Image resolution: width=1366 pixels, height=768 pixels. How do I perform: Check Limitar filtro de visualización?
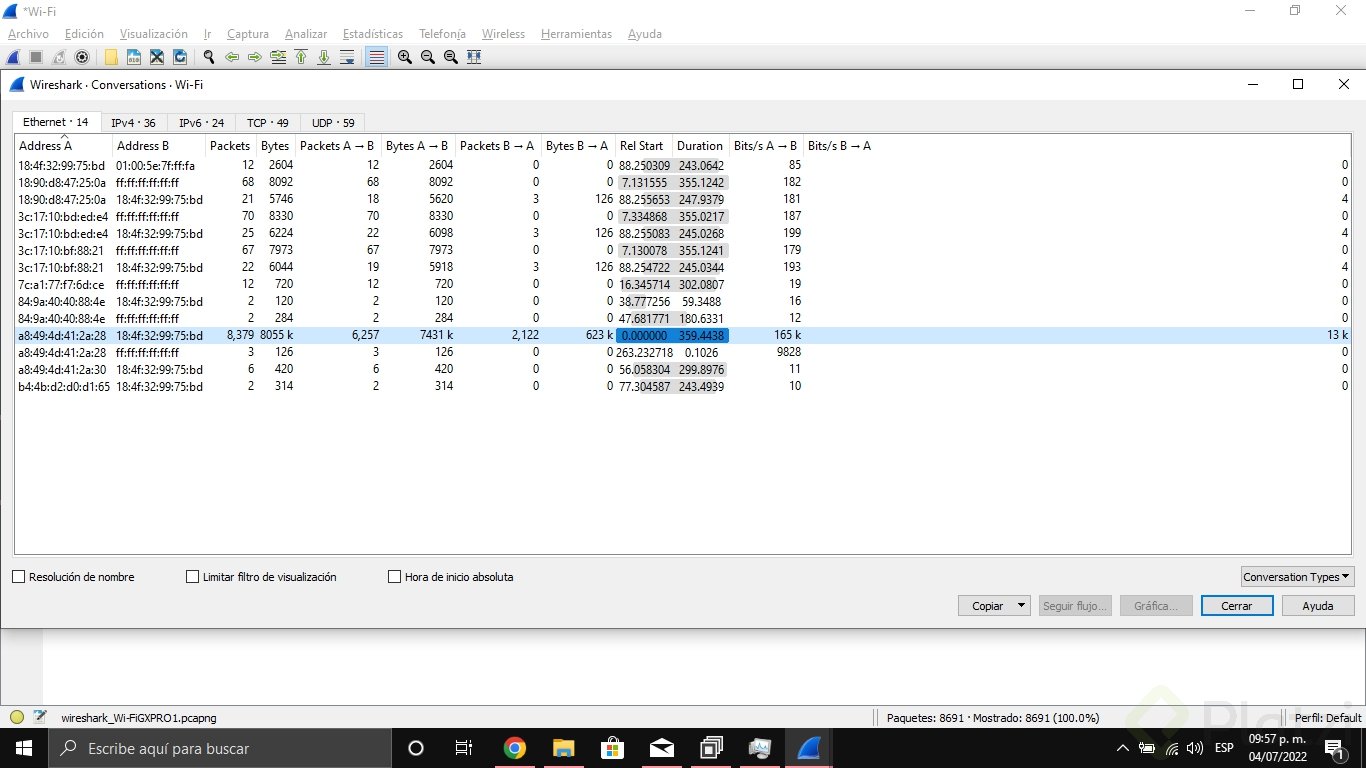(x=193, y=577)
